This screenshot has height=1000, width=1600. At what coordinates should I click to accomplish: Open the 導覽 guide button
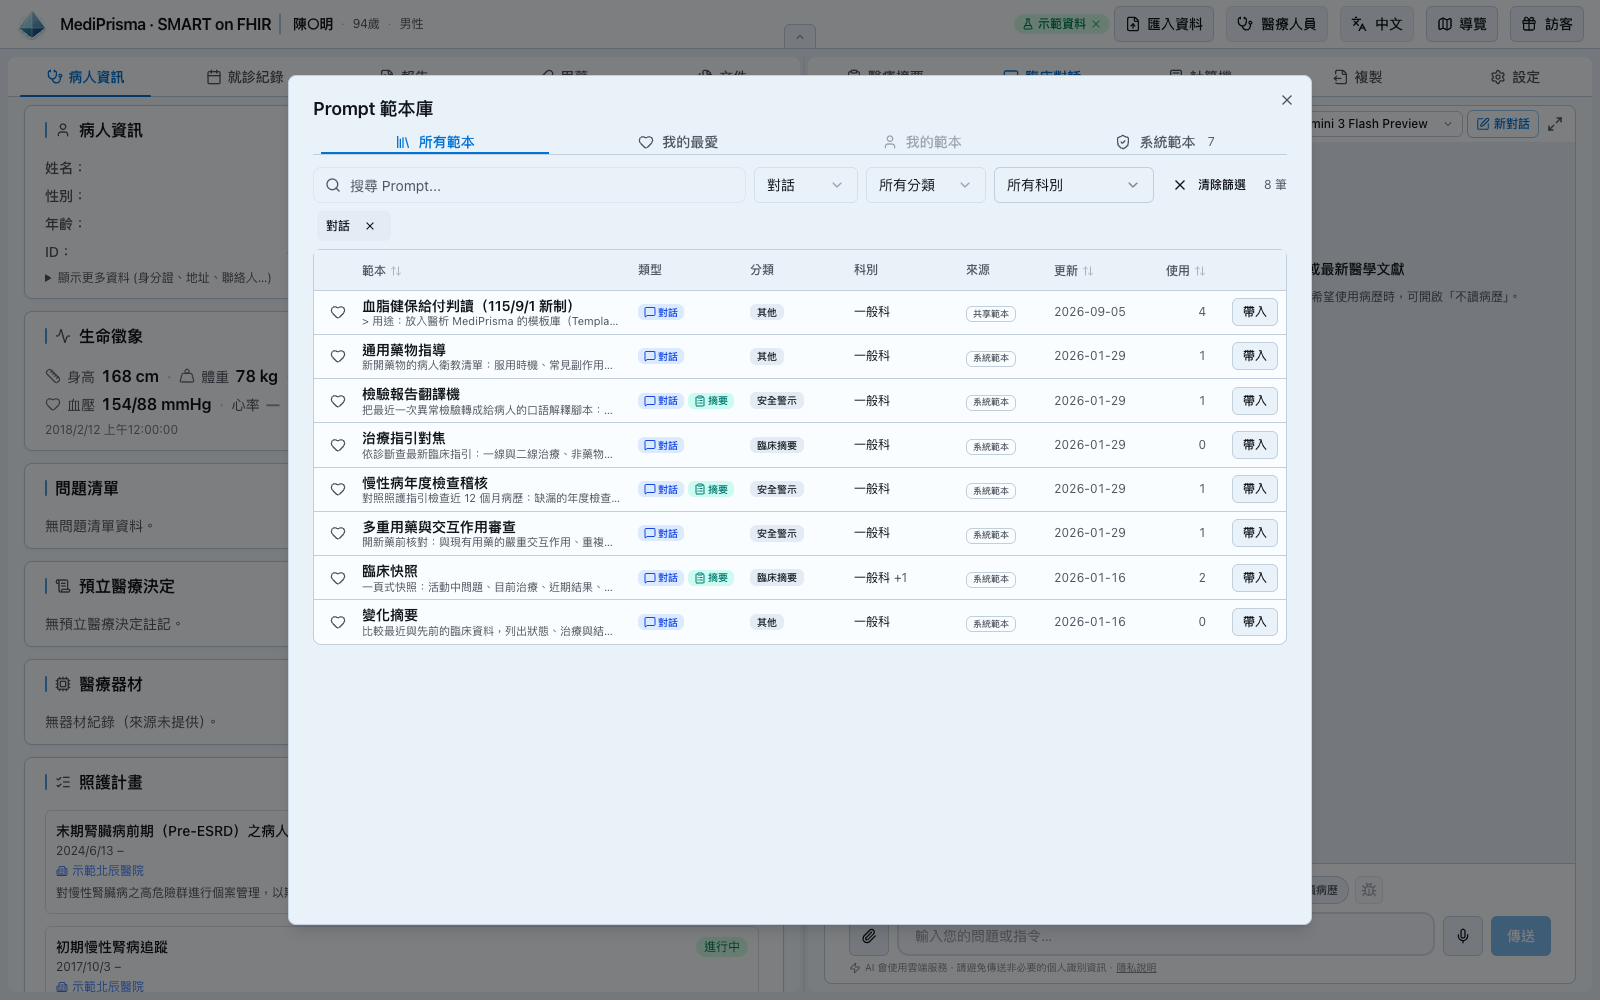[x=1462, y=24]
